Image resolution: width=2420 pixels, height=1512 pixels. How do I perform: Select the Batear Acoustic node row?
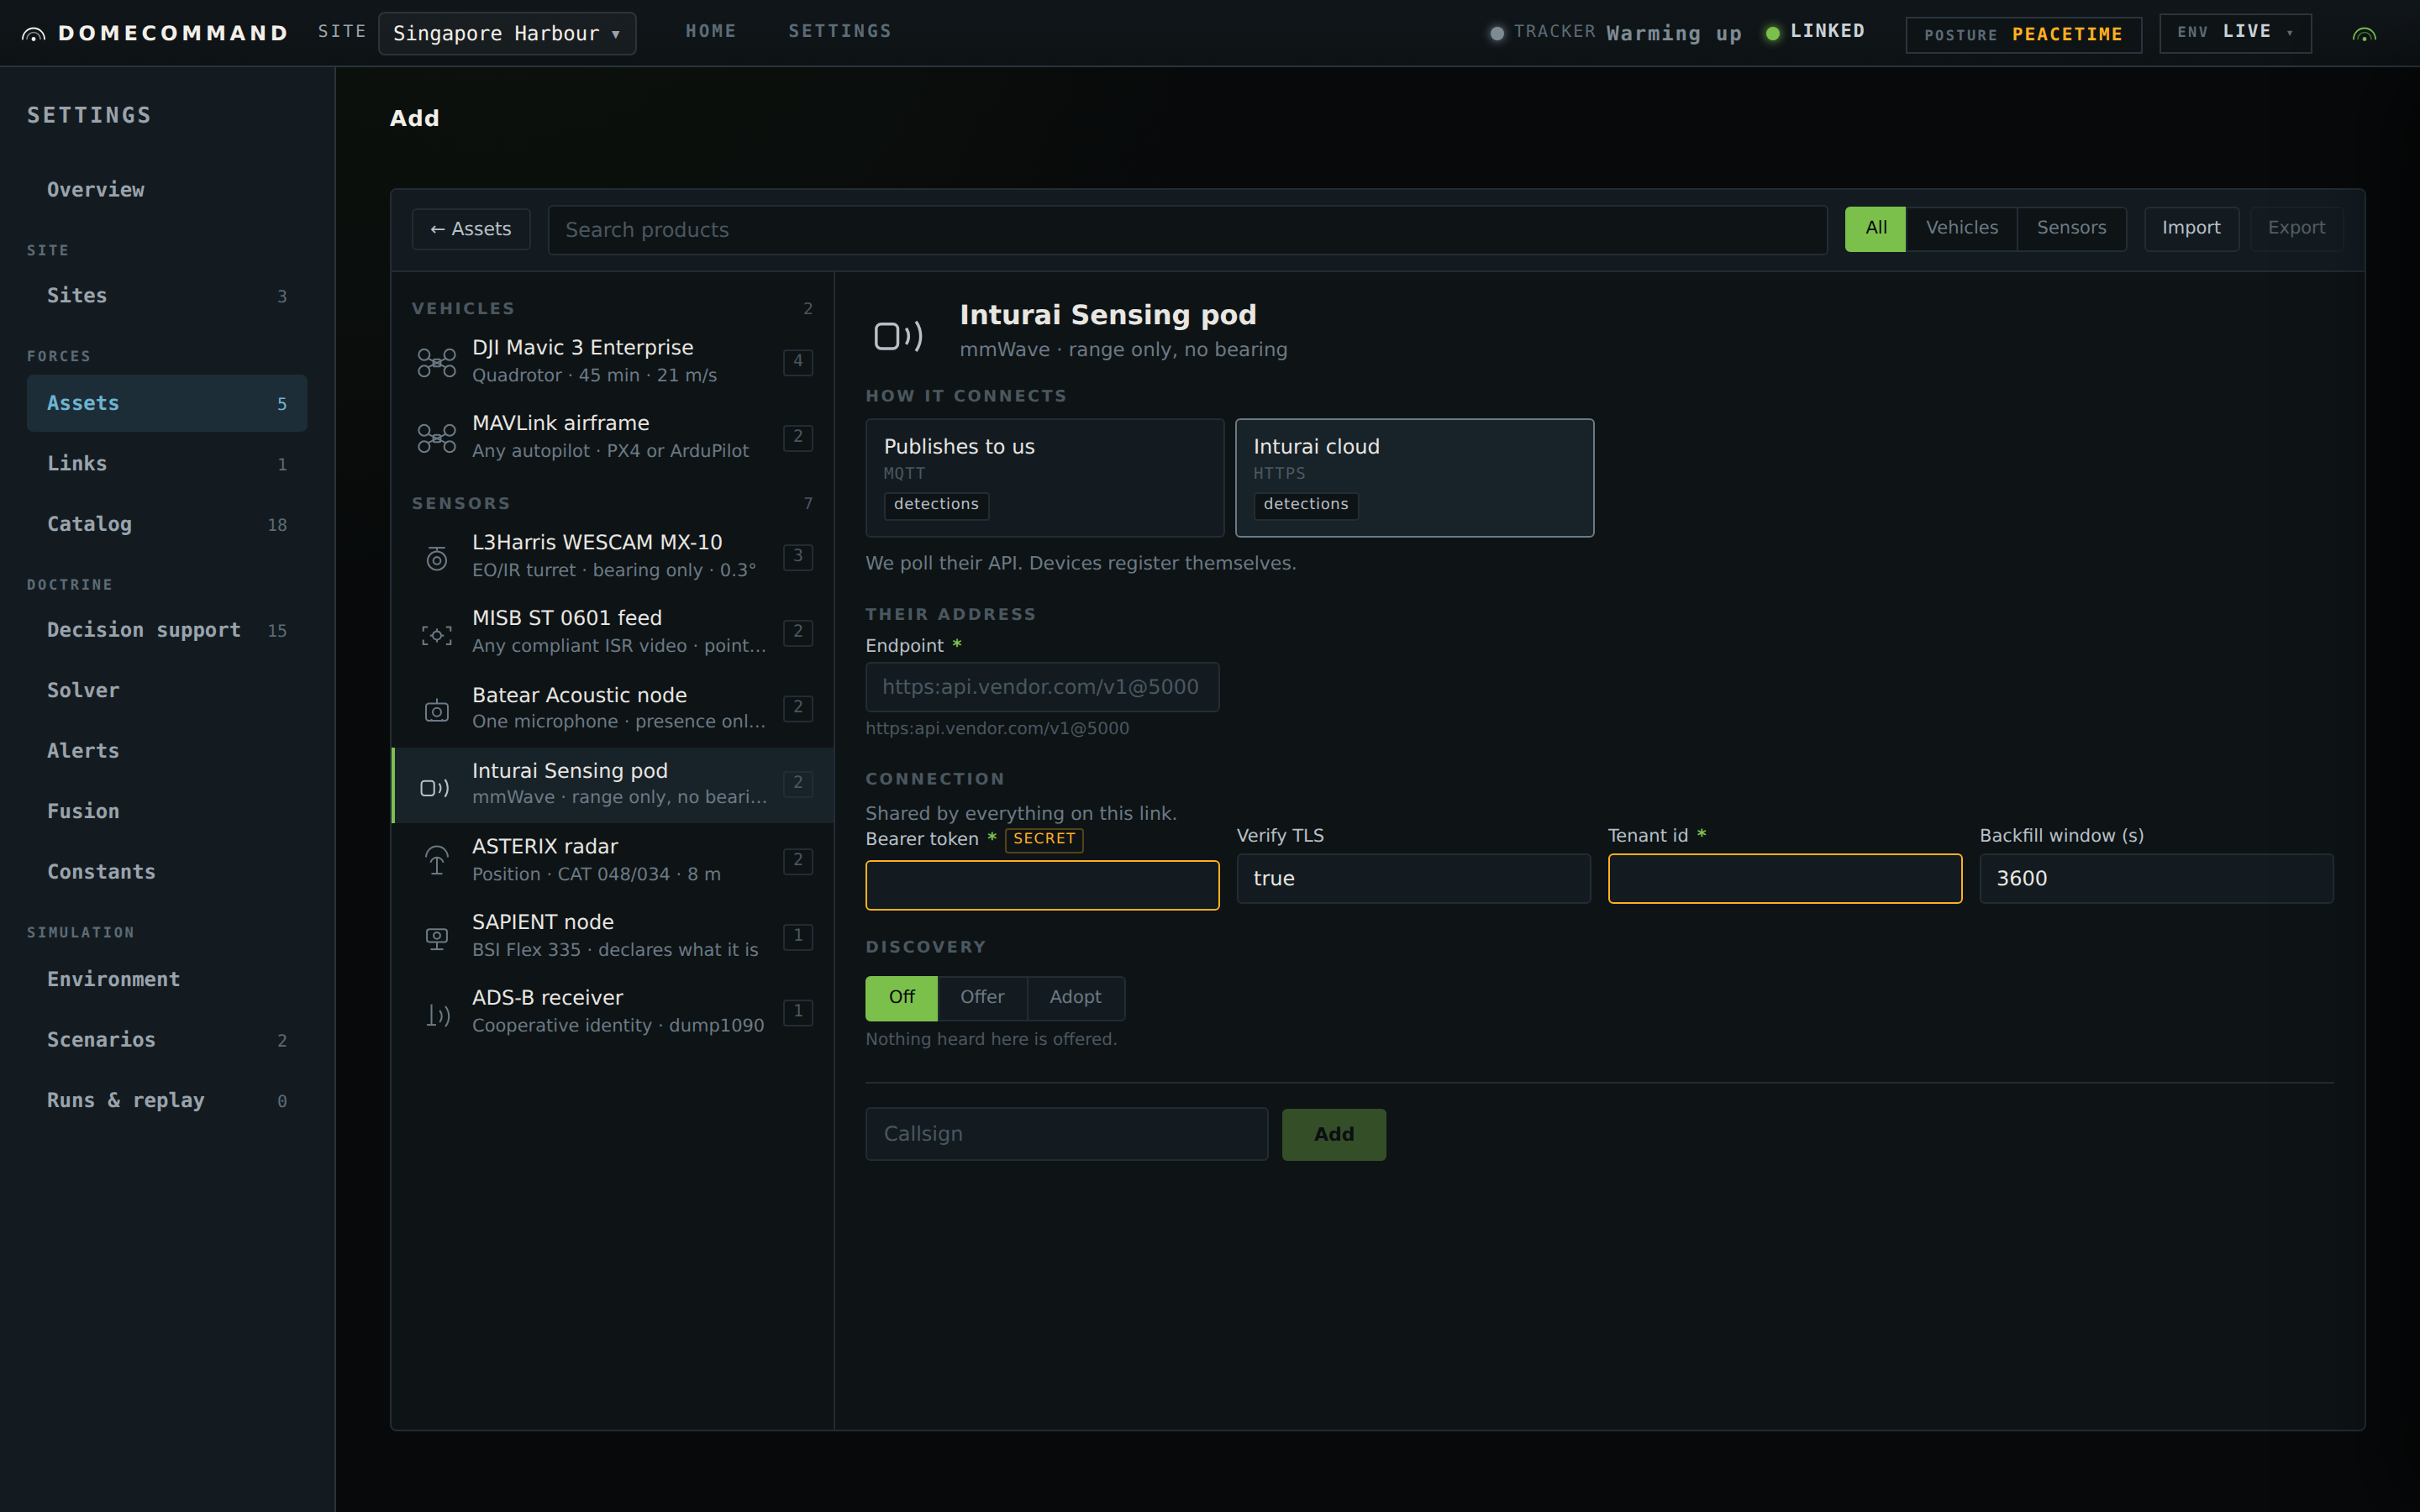pyautogui.click(x=613, y=708)
